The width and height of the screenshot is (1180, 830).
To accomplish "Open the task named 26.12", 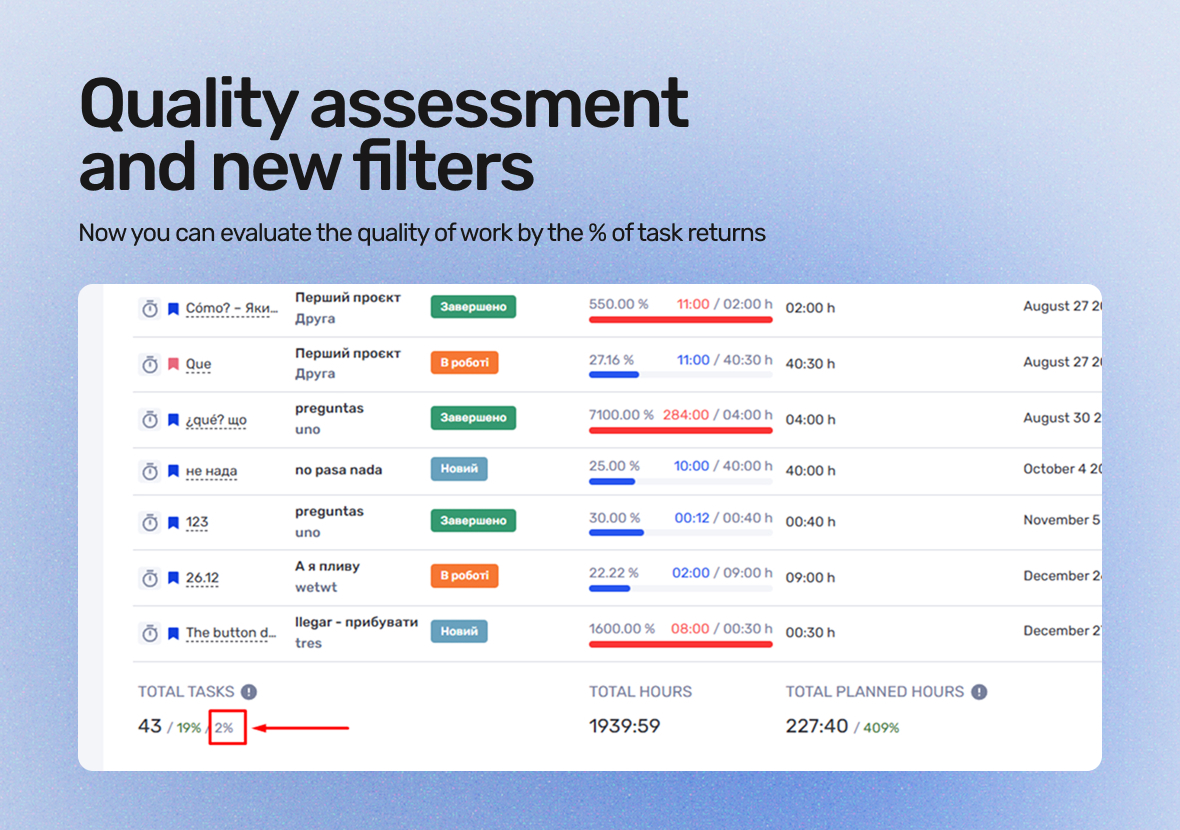I will pyautogui.click(x=202, y=578).
